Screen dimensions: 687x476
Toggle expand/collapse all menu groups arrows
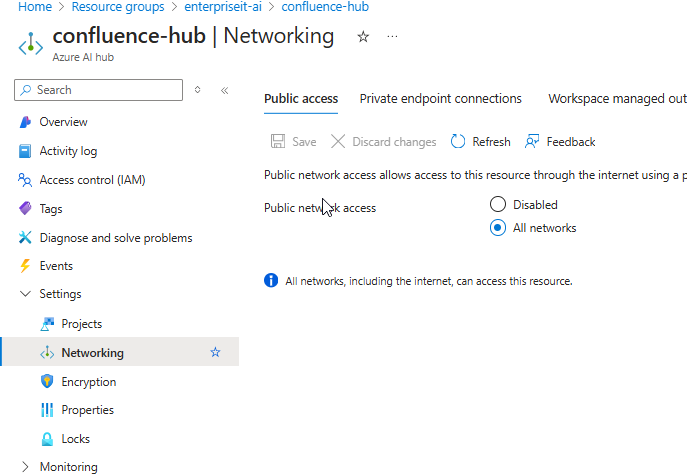point(198,90)
